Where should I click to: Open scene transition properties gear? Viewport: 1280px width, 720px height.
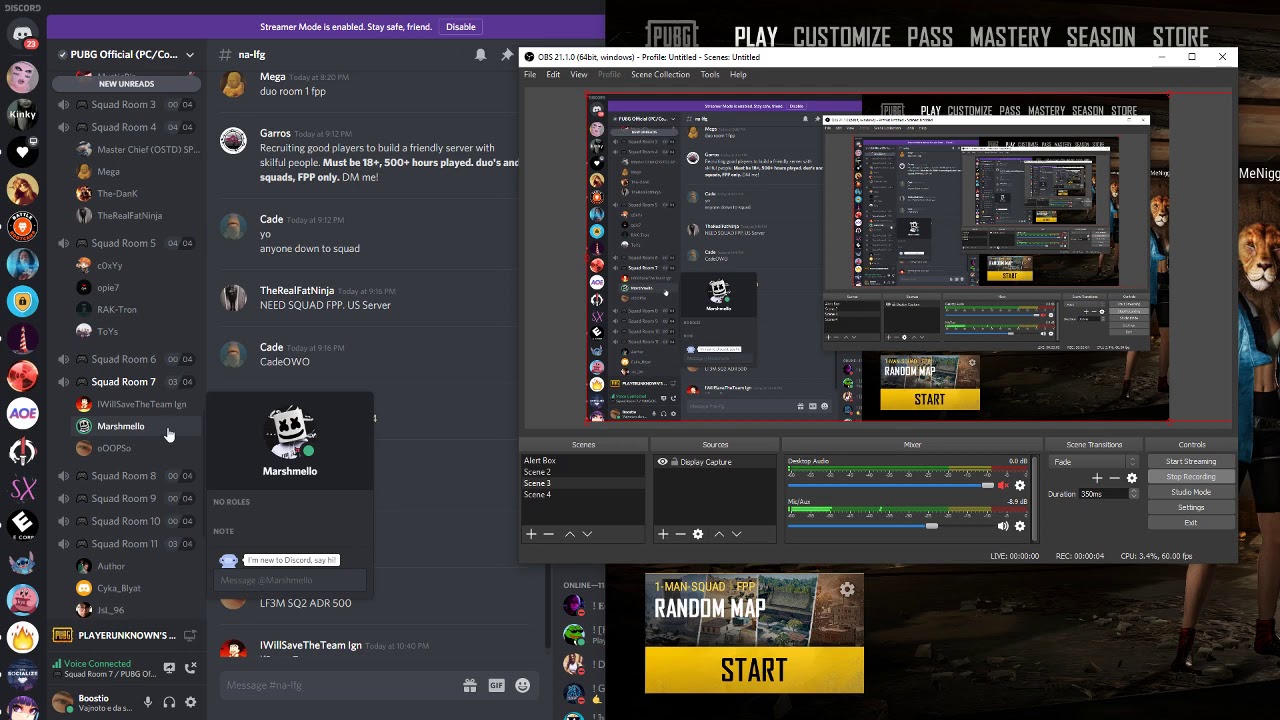pyautogui.click(x=1132, y=478)
